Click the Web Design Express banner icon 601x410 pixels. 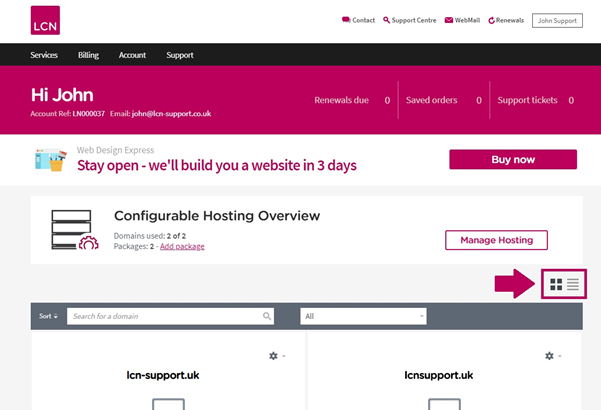tap(51, 160)
